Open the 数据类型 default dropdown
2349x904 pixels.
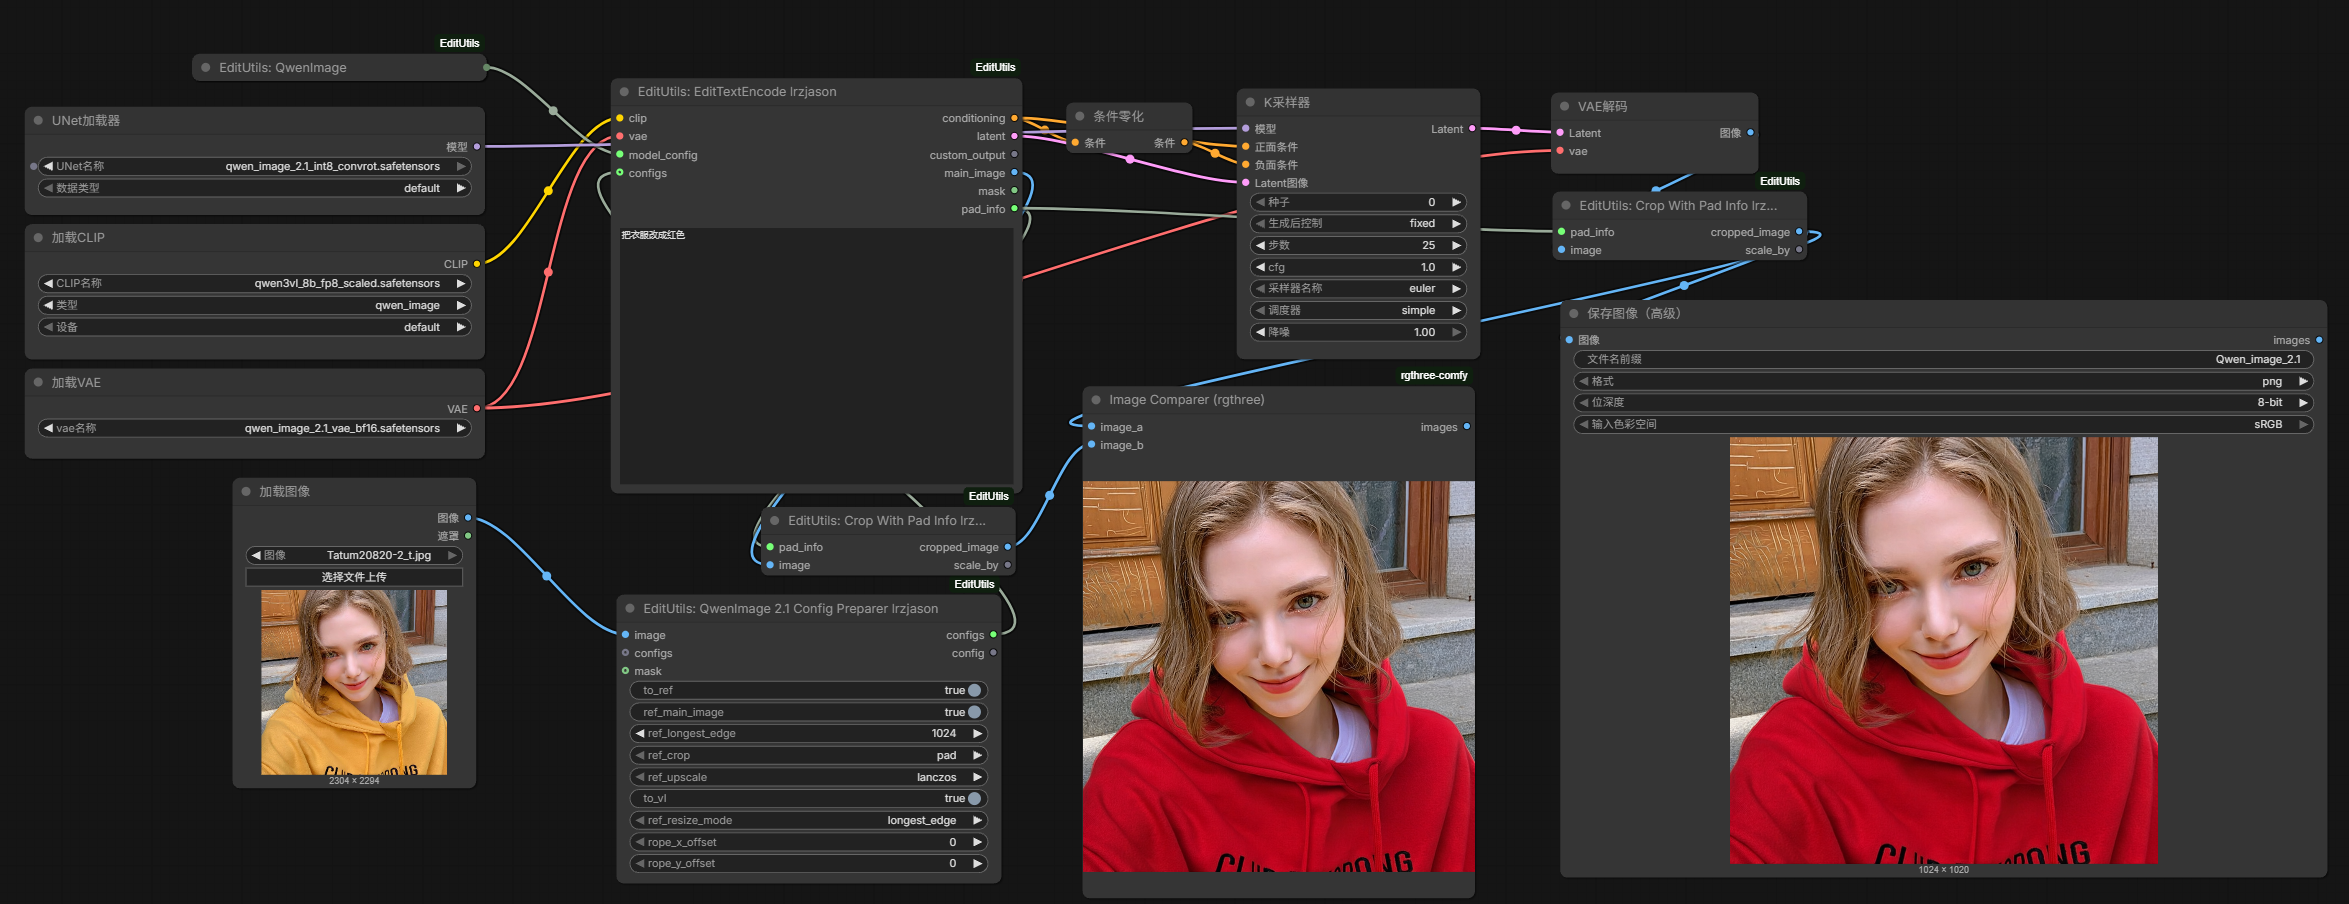click(x=254, y=188)
